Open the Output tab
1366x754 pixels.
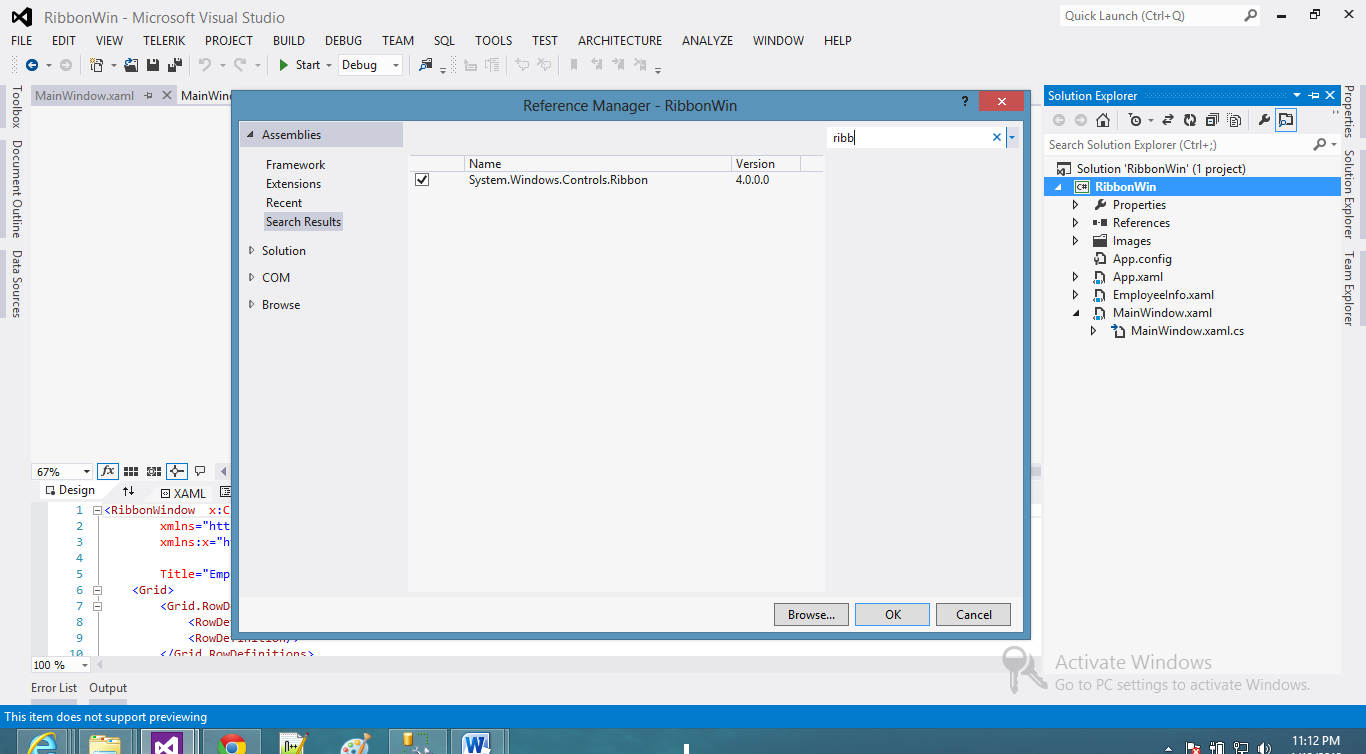(108, 688)
